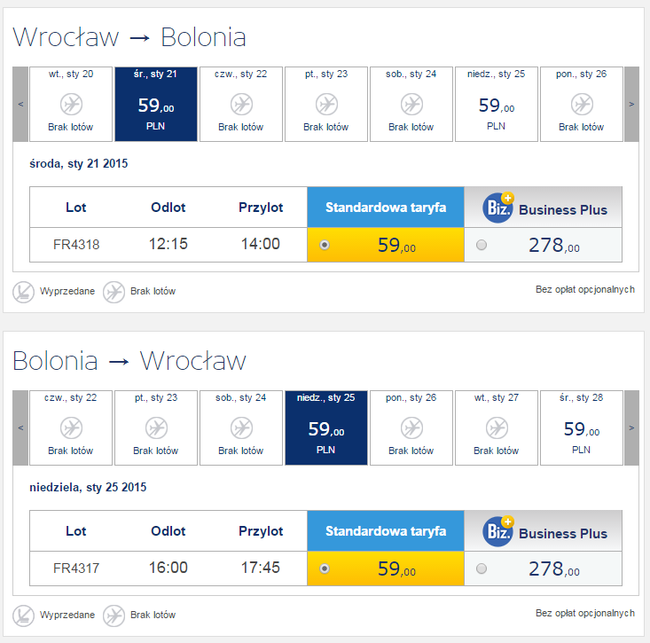Screen dimensions: 650x643
Task: Click flight number FR4318 in the table
Action: 76,244
